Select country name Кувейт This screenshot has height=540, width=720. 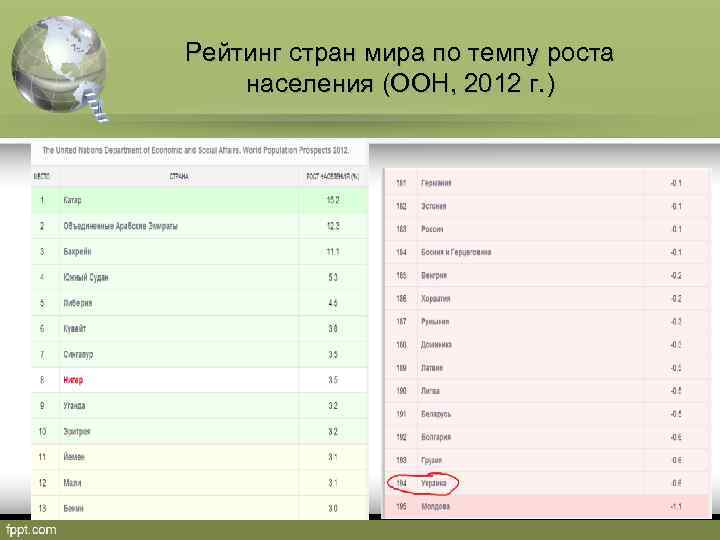(x=74, y=329)
